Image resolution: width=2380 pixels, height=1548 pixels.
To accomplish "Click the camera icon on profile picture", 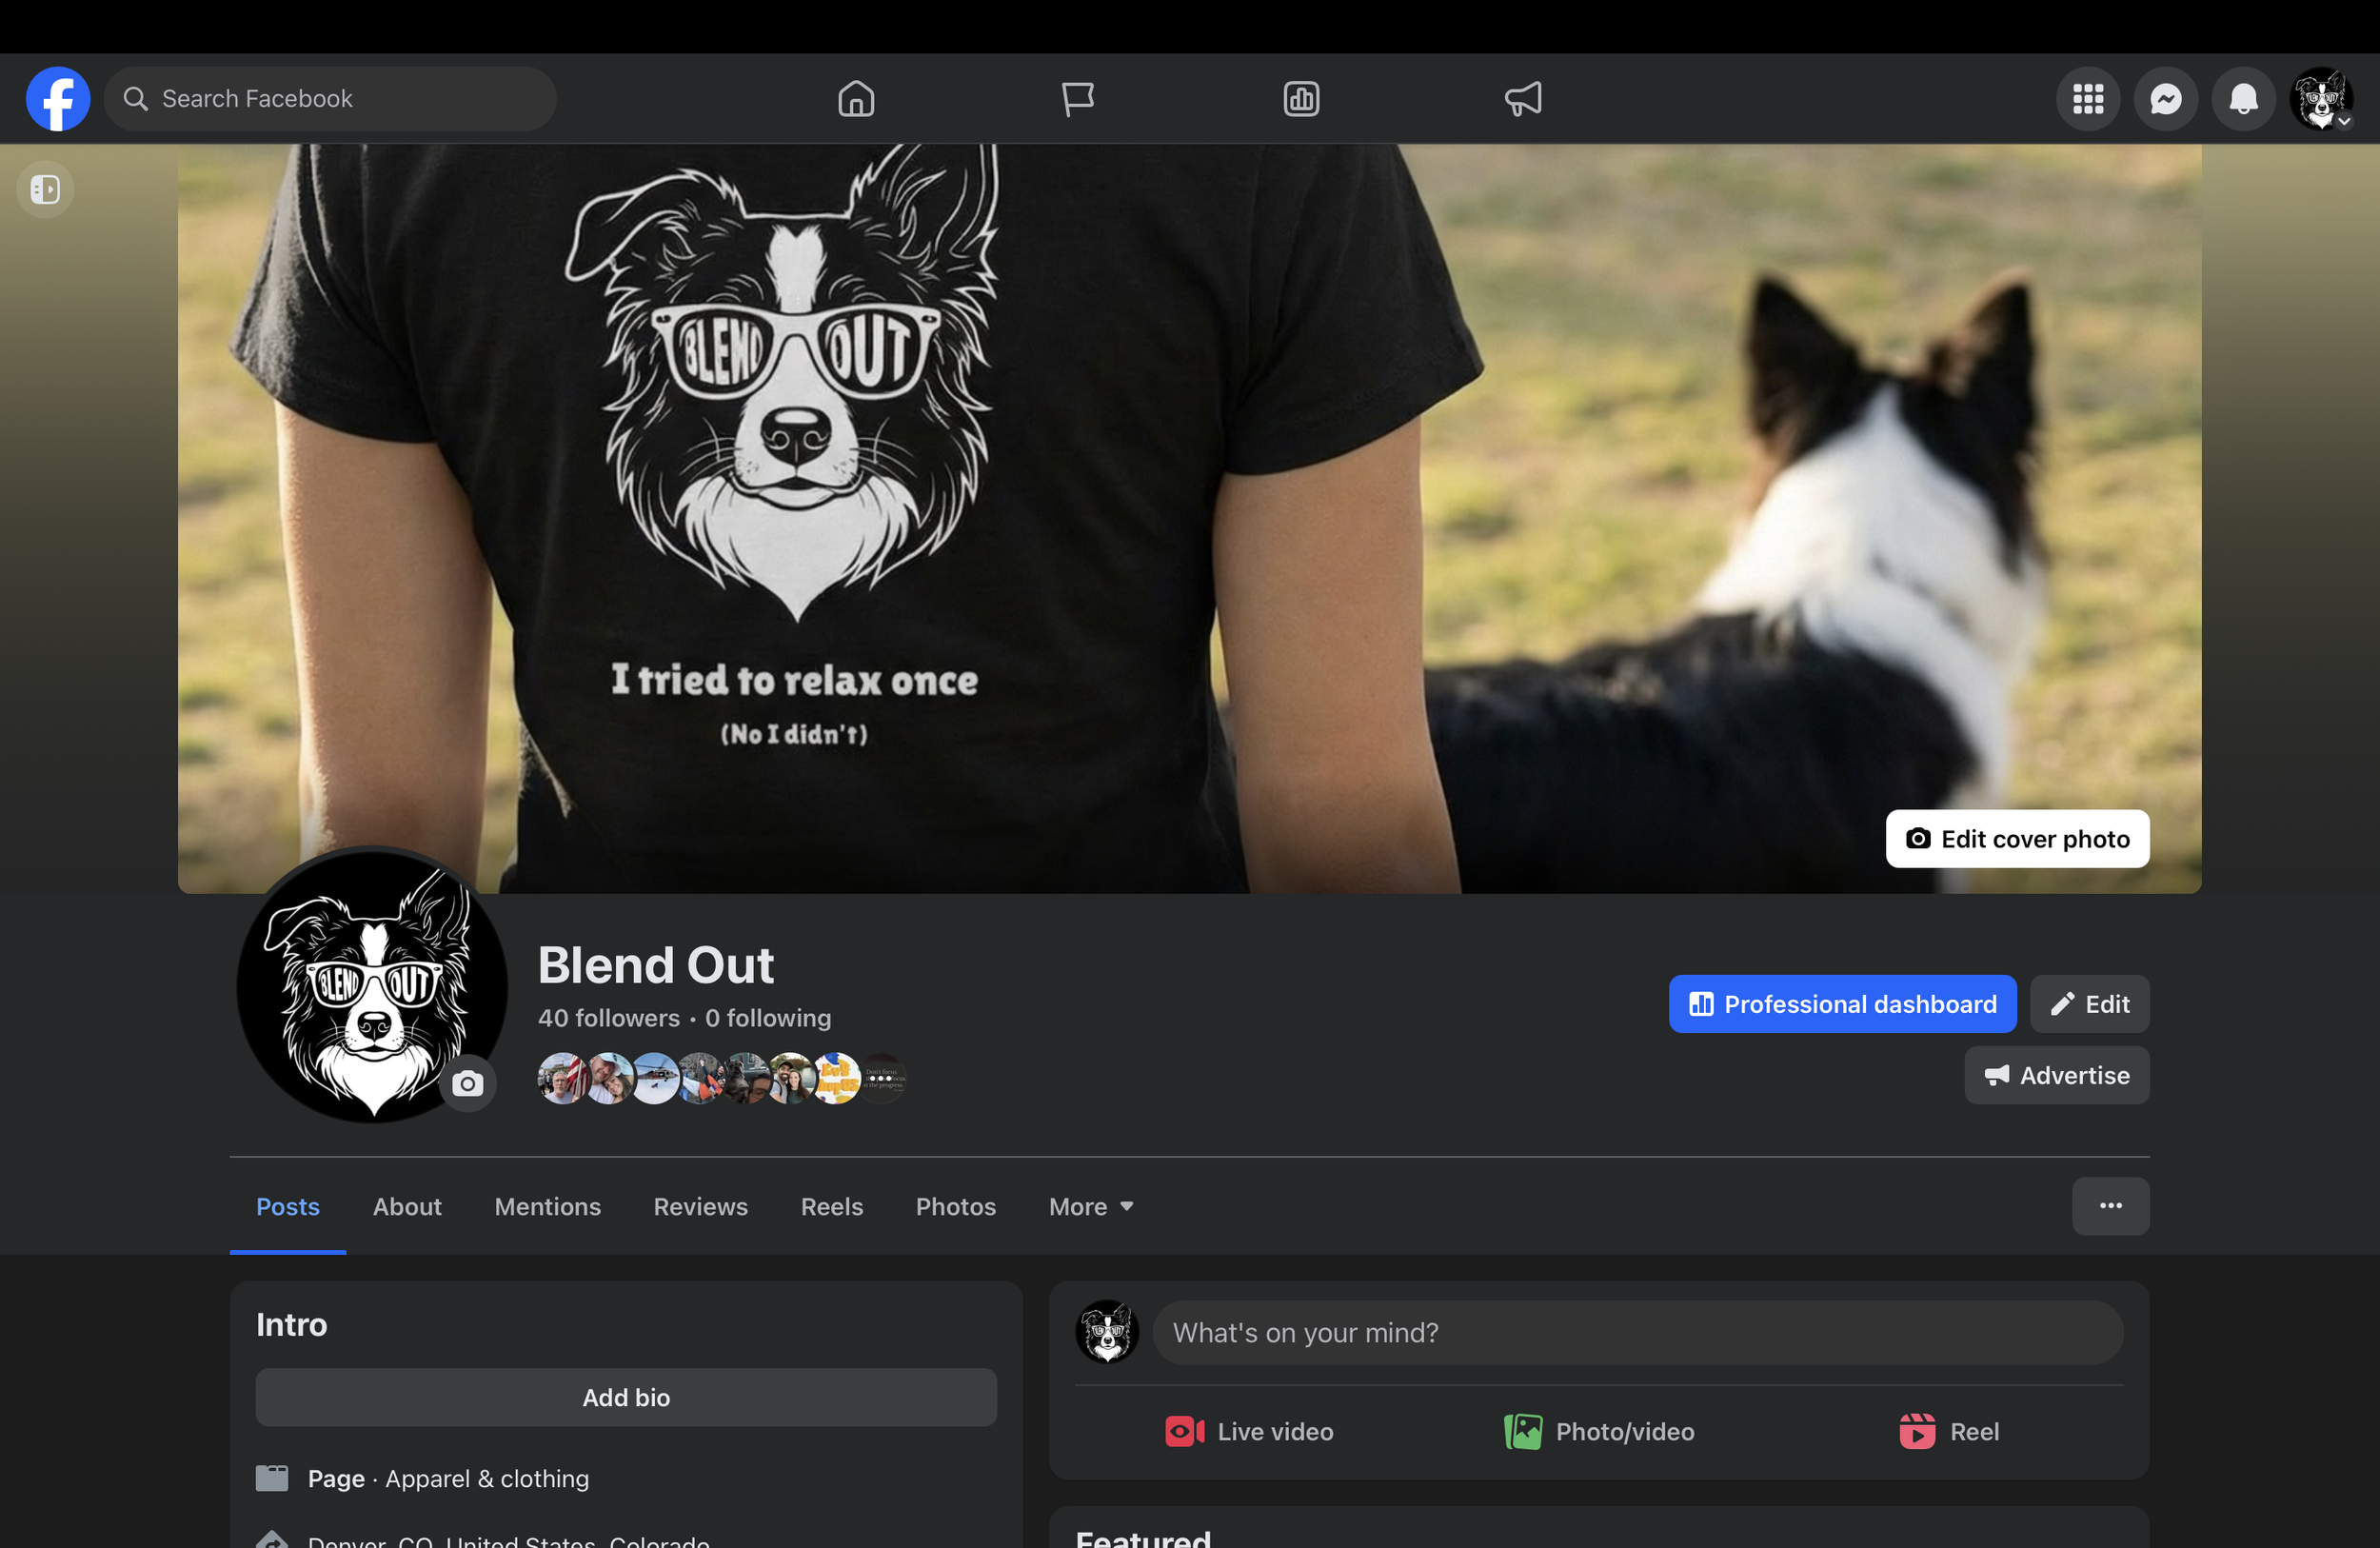I will point(467,1084).
